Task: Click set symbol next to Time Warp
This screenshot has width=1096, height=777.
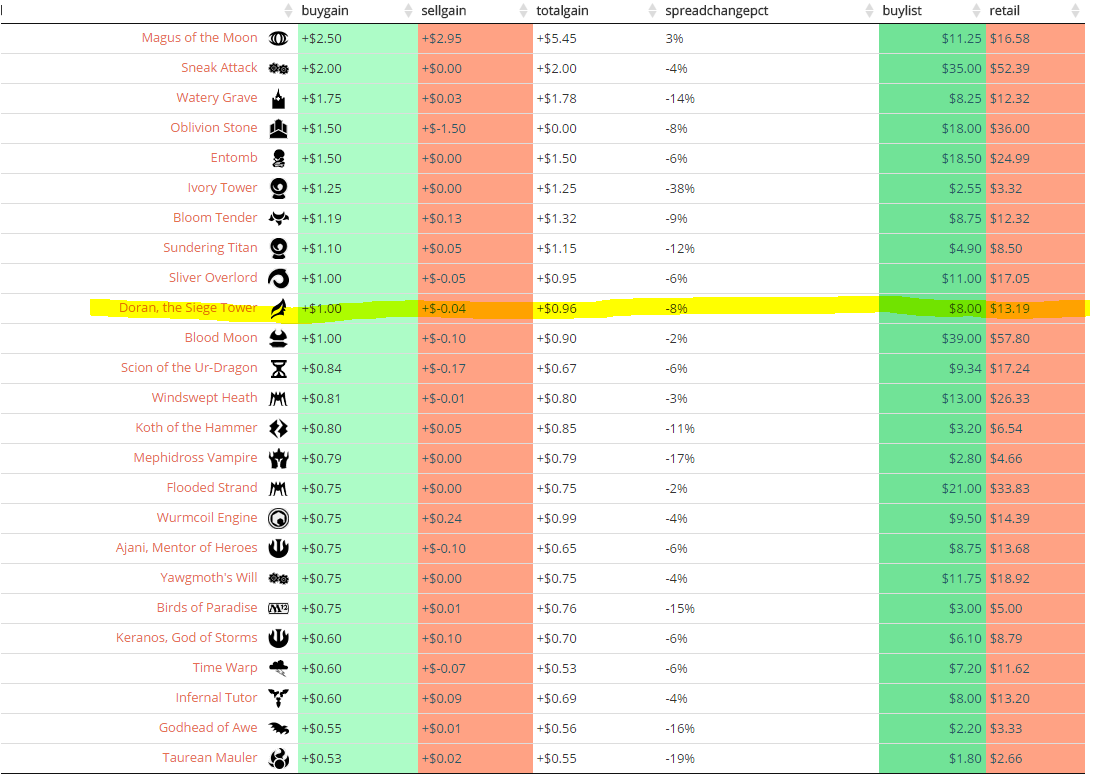Action: coord(278,668)
